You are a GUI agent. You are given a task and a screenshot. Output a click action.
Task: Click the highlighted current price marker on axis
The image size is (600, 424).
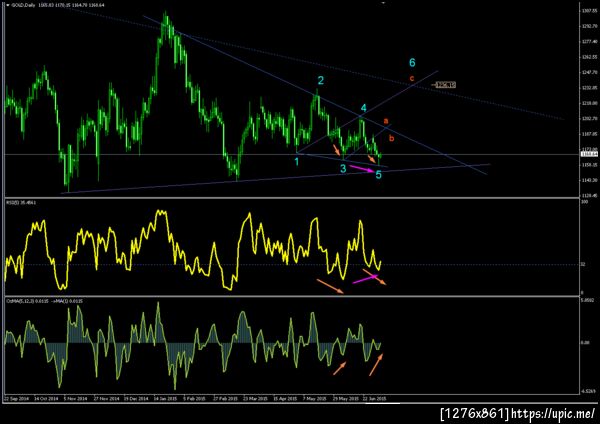[x=589, y=154]
